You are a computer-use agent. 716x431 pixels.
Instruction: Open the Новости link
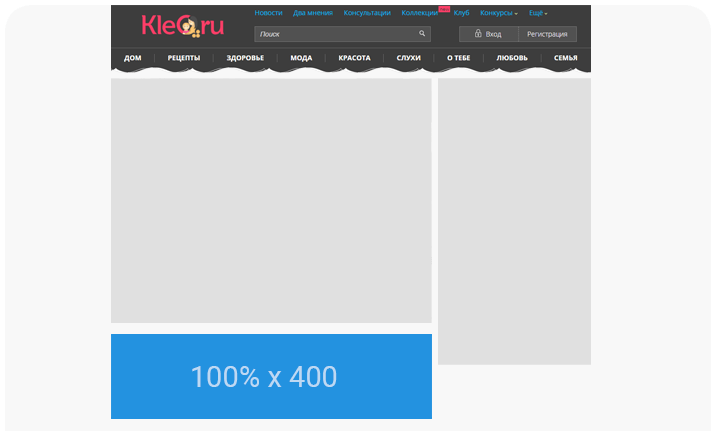click(x=268, y=13)
